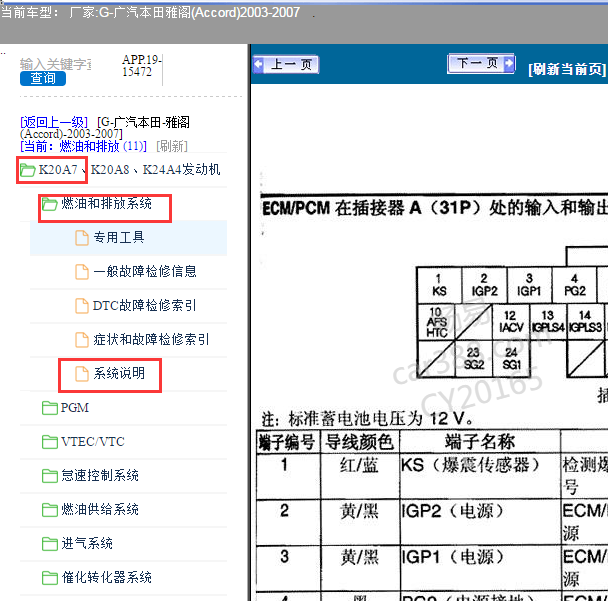Expand the VTEC/VTC folder
Viewport: 608px width, 601px height.
[x=93, y=442]
